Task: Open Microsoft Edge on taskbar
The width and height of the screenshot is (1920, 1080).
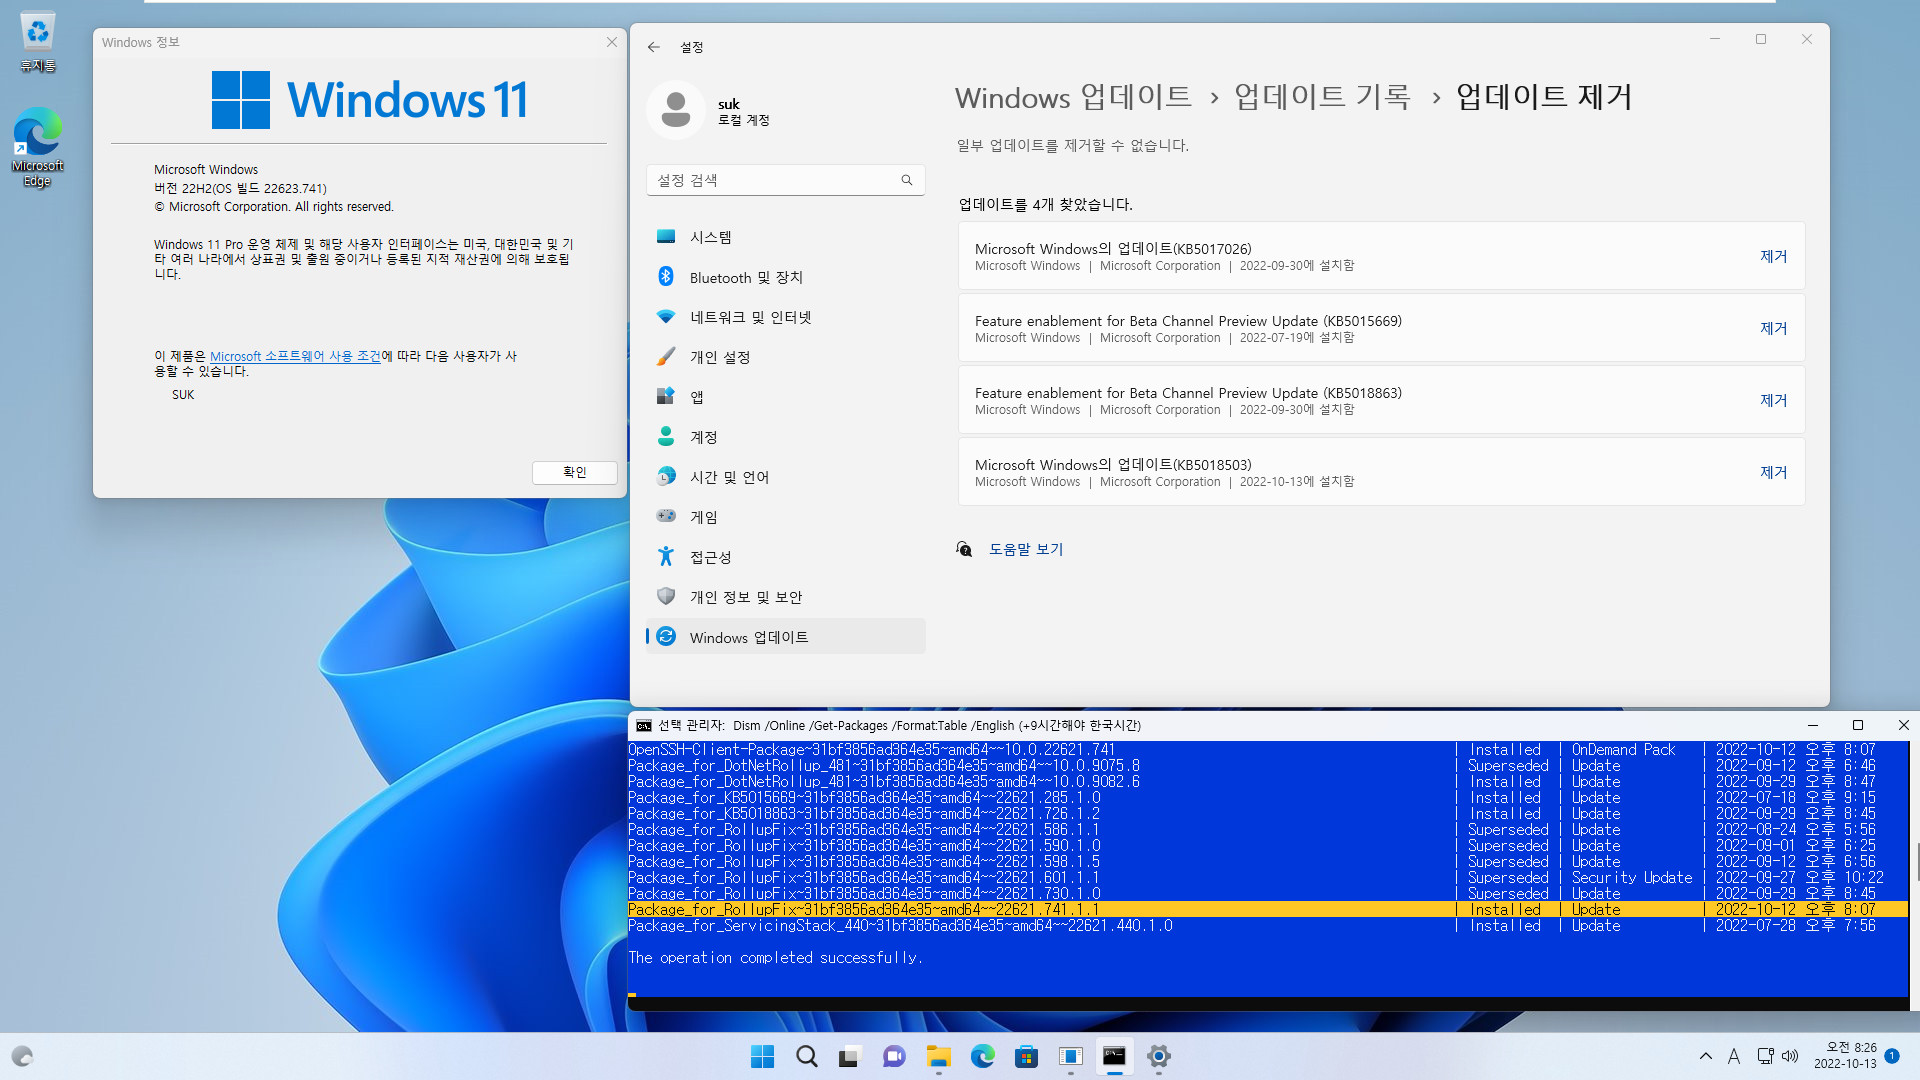Action: (982, 1056)
